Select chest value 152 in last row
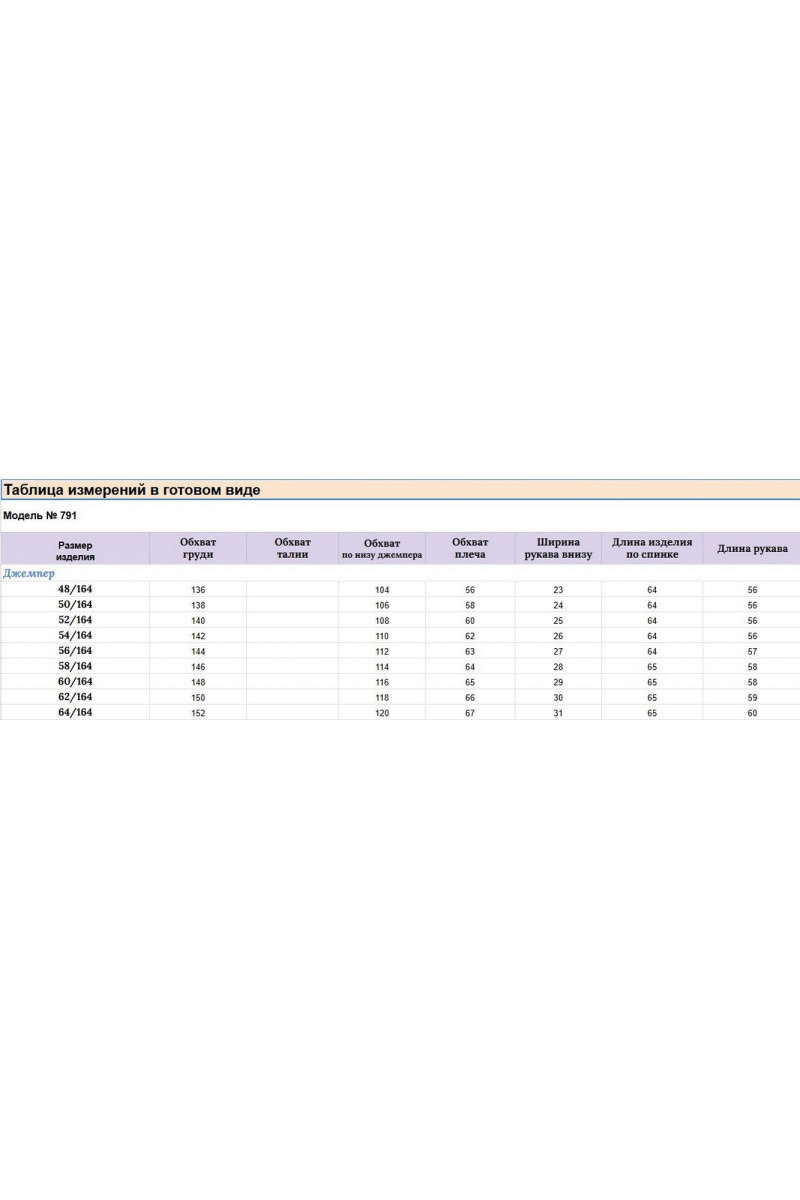 click(198, 713)
